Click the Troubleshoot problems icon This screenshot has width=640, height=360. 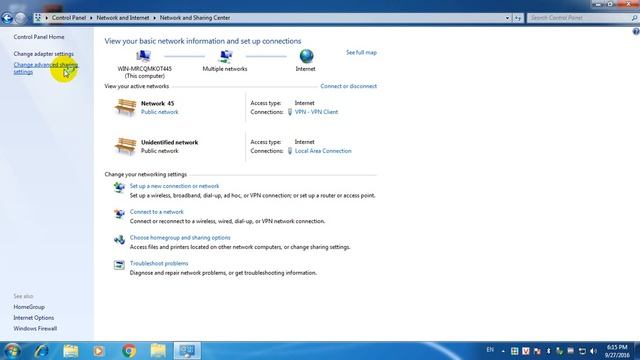point(119,265)
